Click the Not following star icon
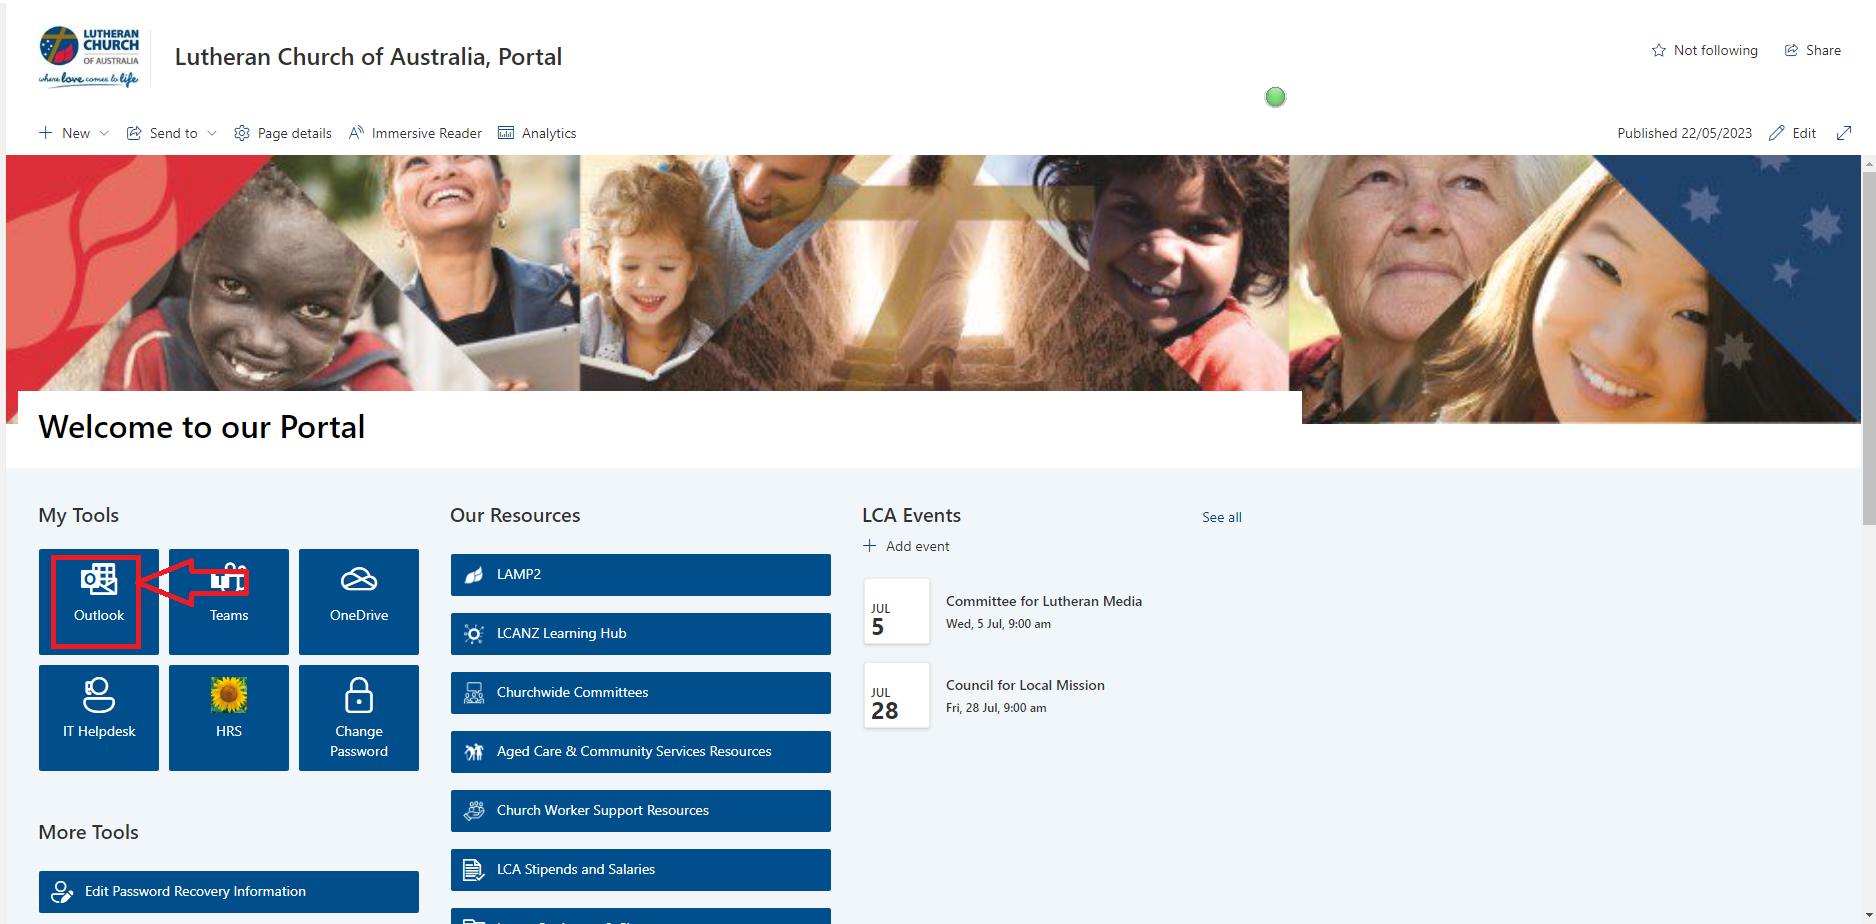 pyautogui.click(x=1658, y=50)
